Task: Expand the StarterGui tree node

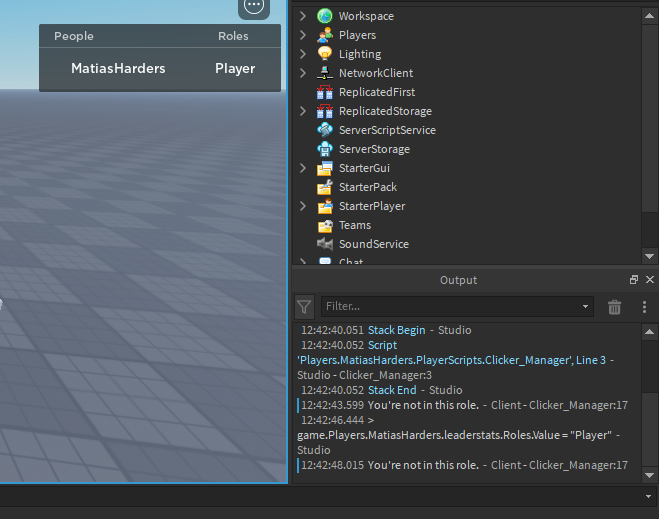Action: (x=303, y=168)
